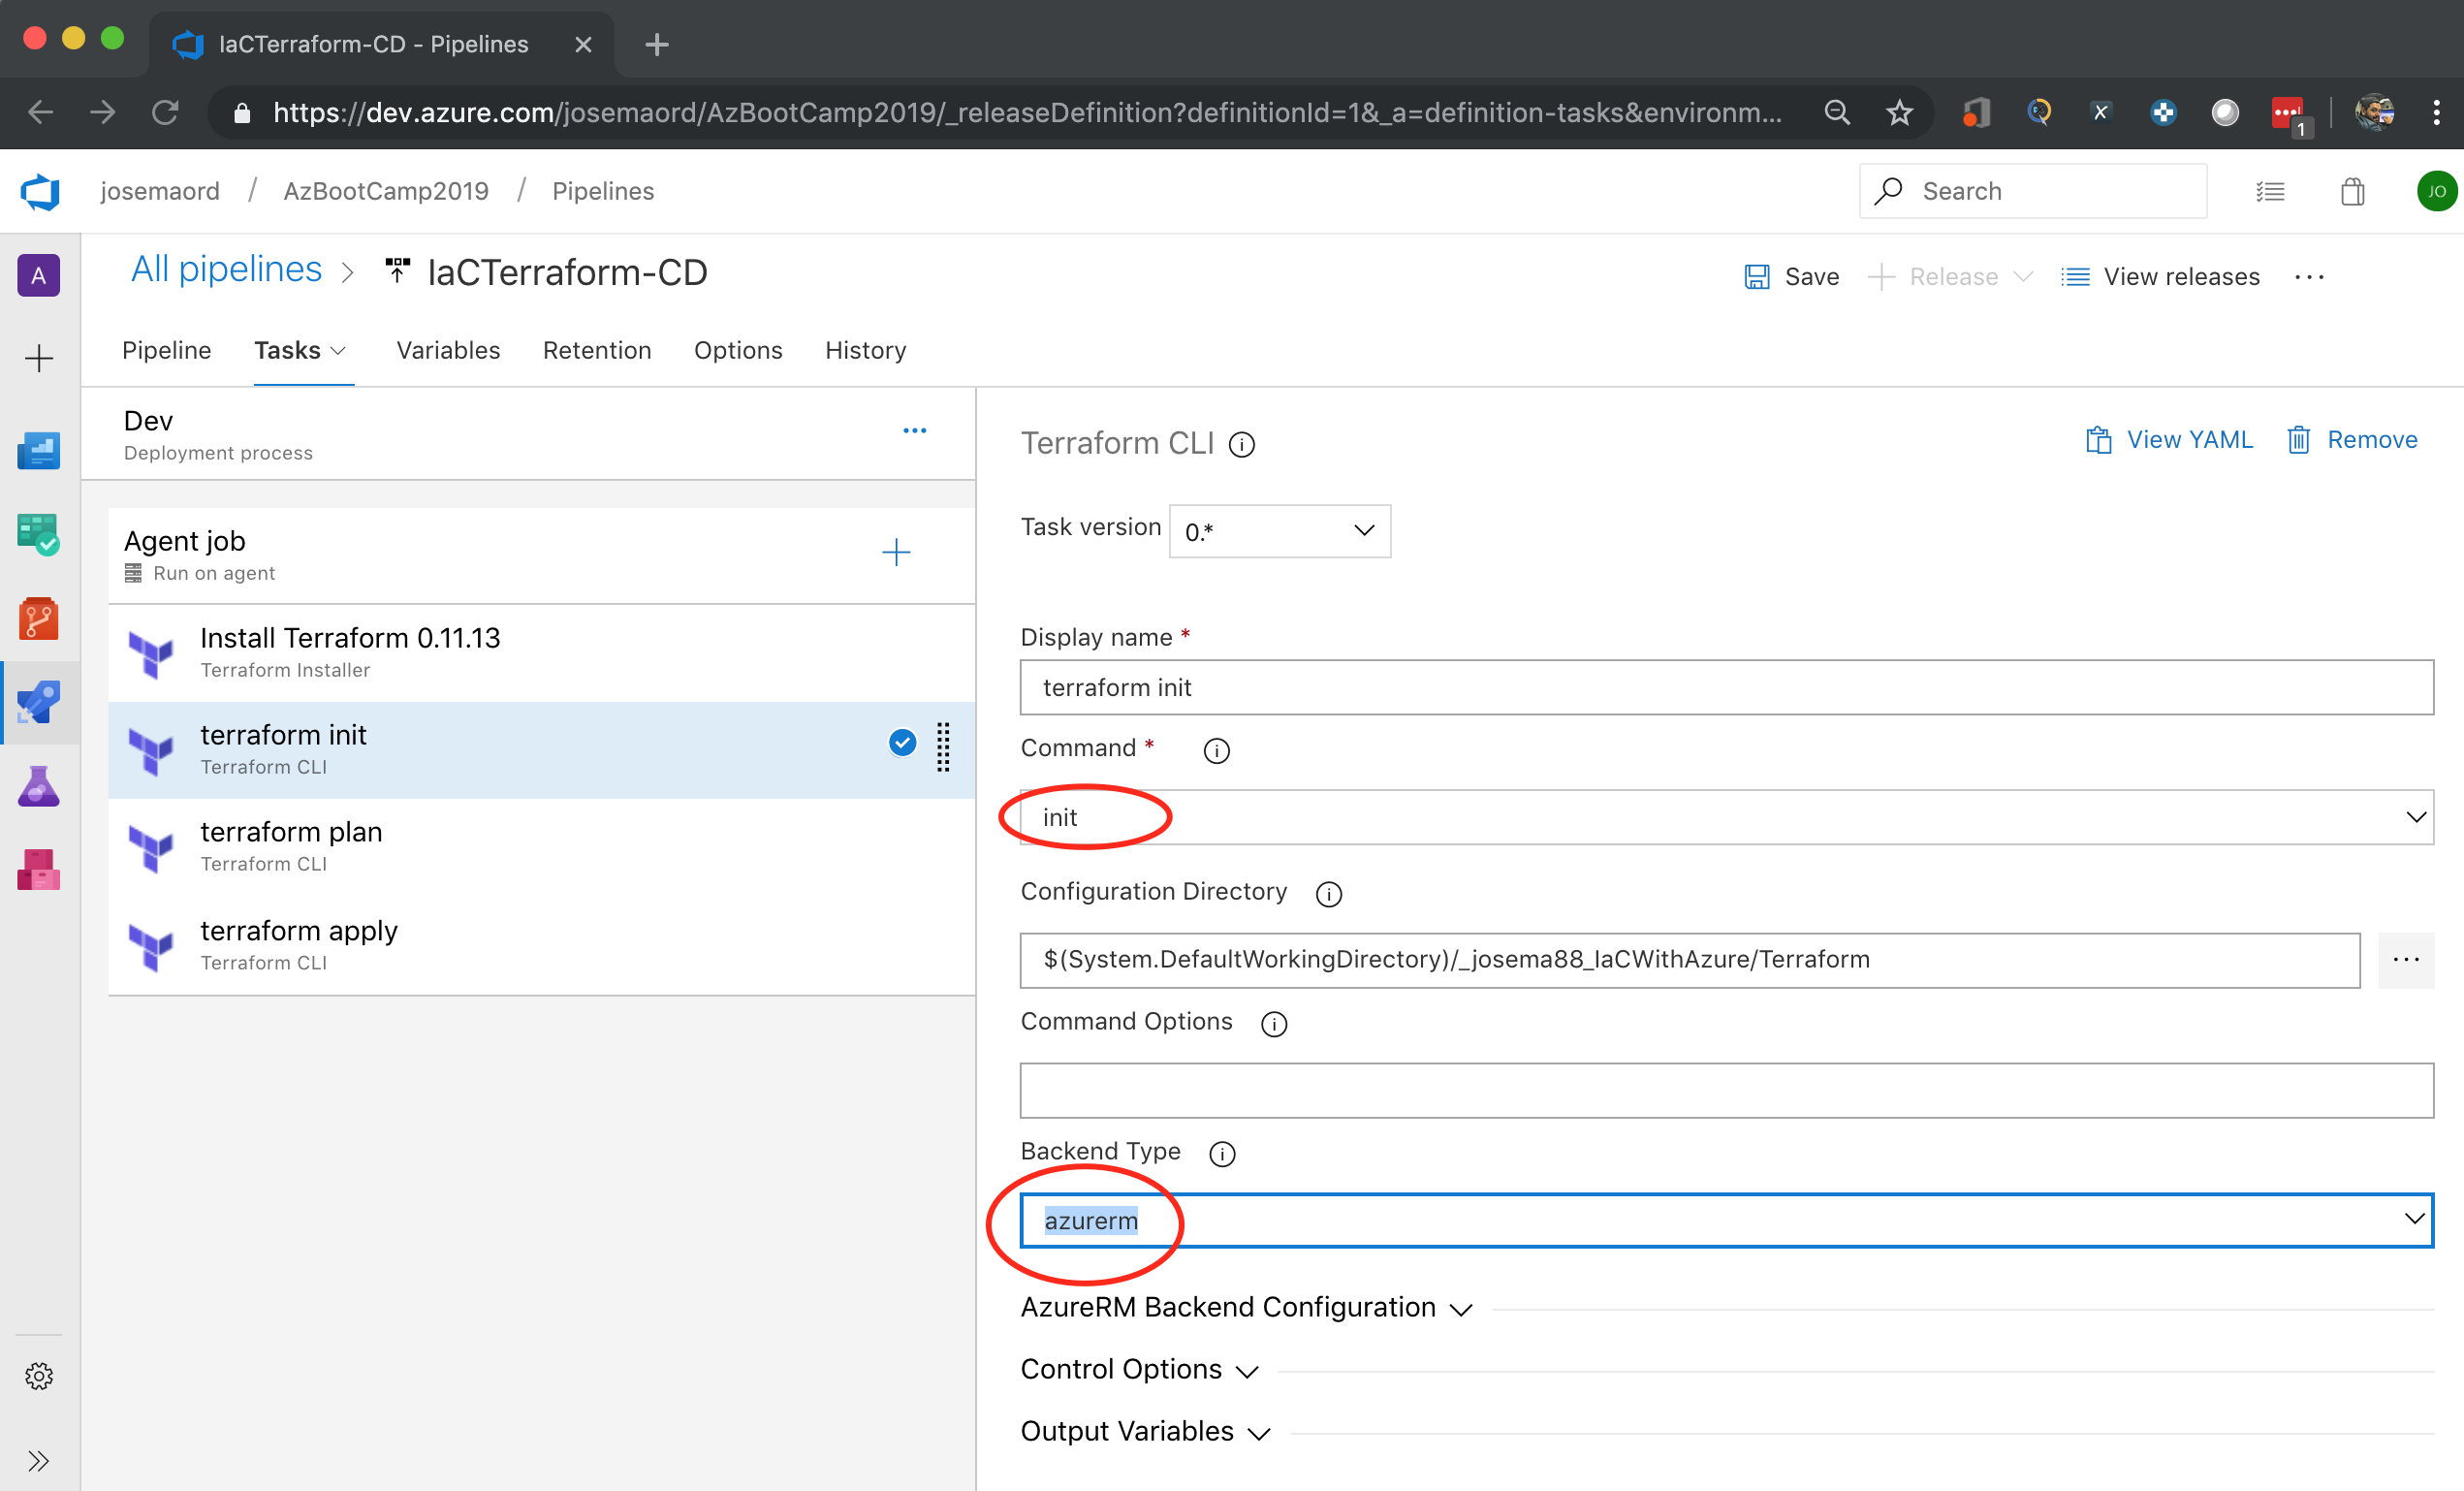This screenshot has height=1491, width=2464.
Task: Click the Command Options input field
Action: (1726, 1090)
